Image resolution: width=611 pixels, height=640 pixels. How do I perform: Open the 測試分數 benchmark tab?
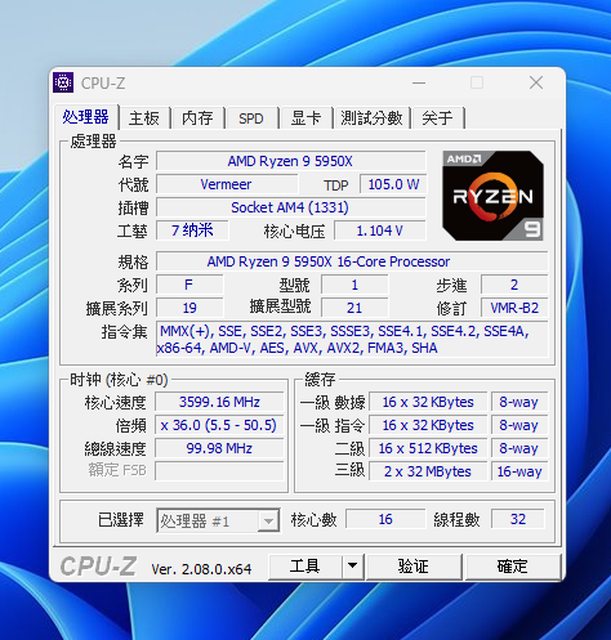click(x=371, y=118)
